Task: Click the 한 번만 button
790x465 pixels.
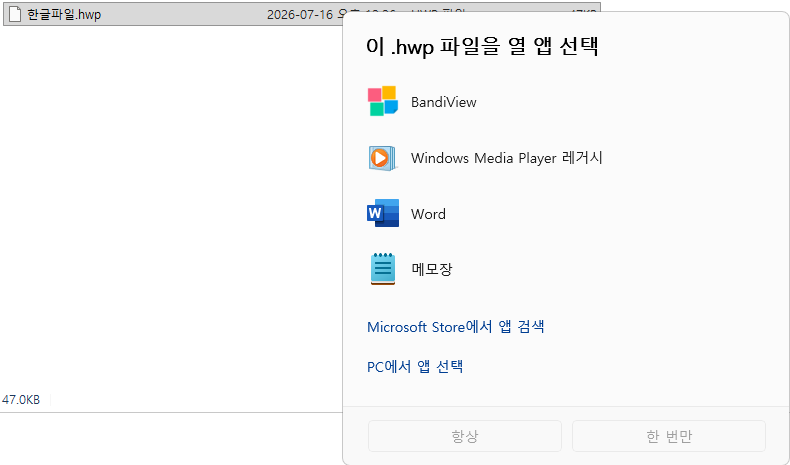Action: (x=669, y=436)
